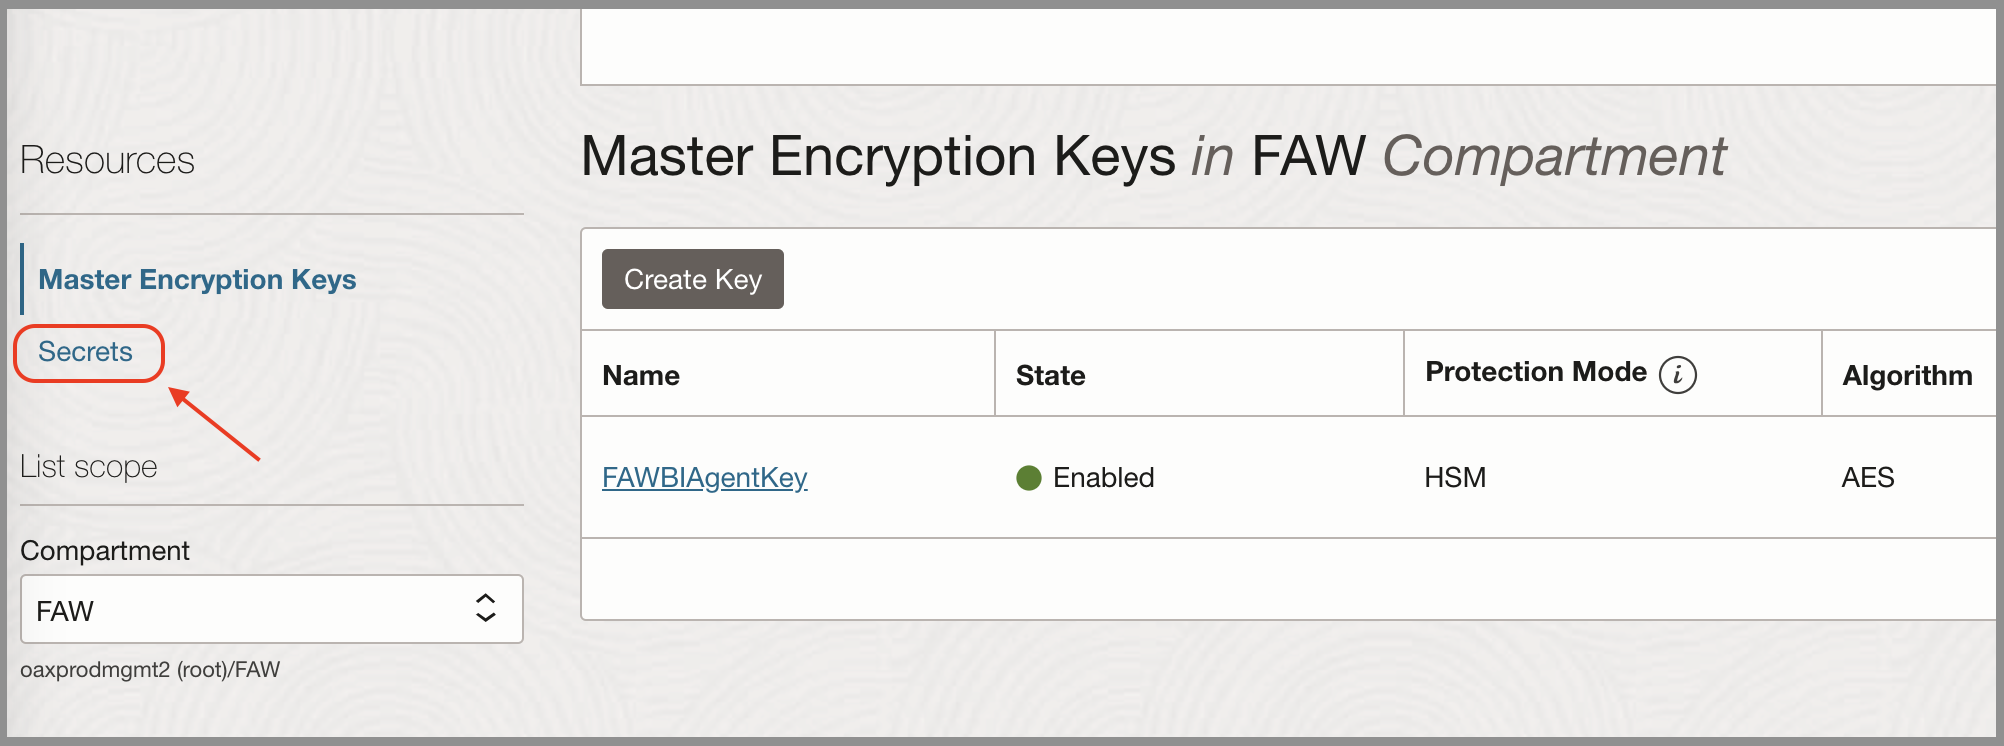Click the Protection Mode column header text

1535,372
